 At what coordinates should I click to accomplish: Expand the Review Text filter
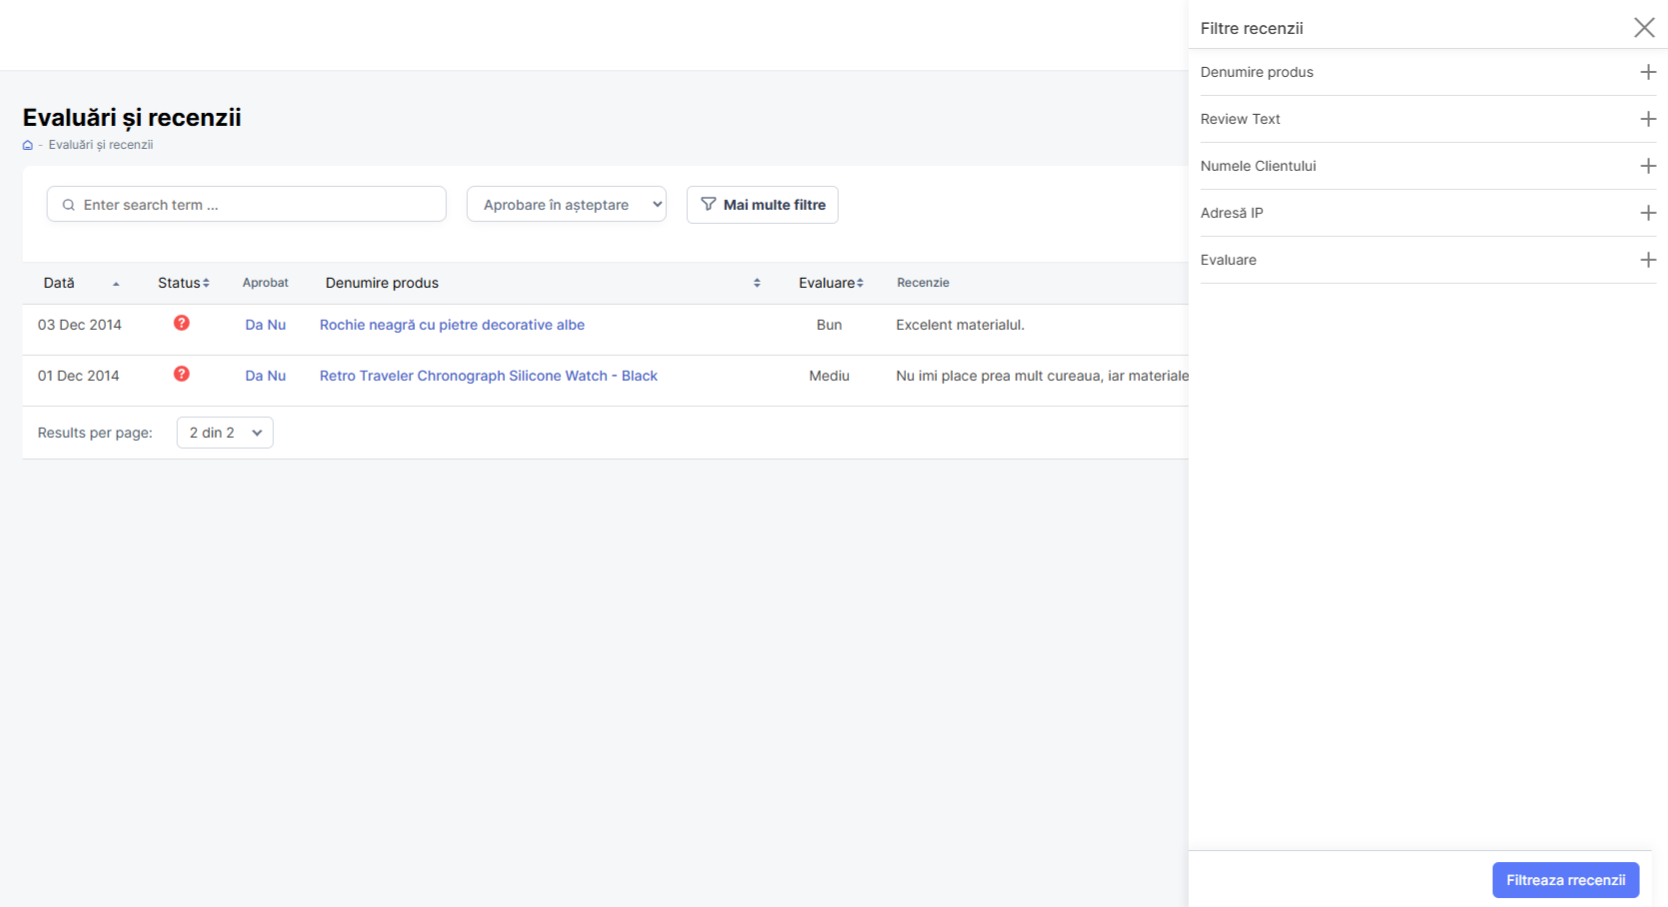[1428, 119]
